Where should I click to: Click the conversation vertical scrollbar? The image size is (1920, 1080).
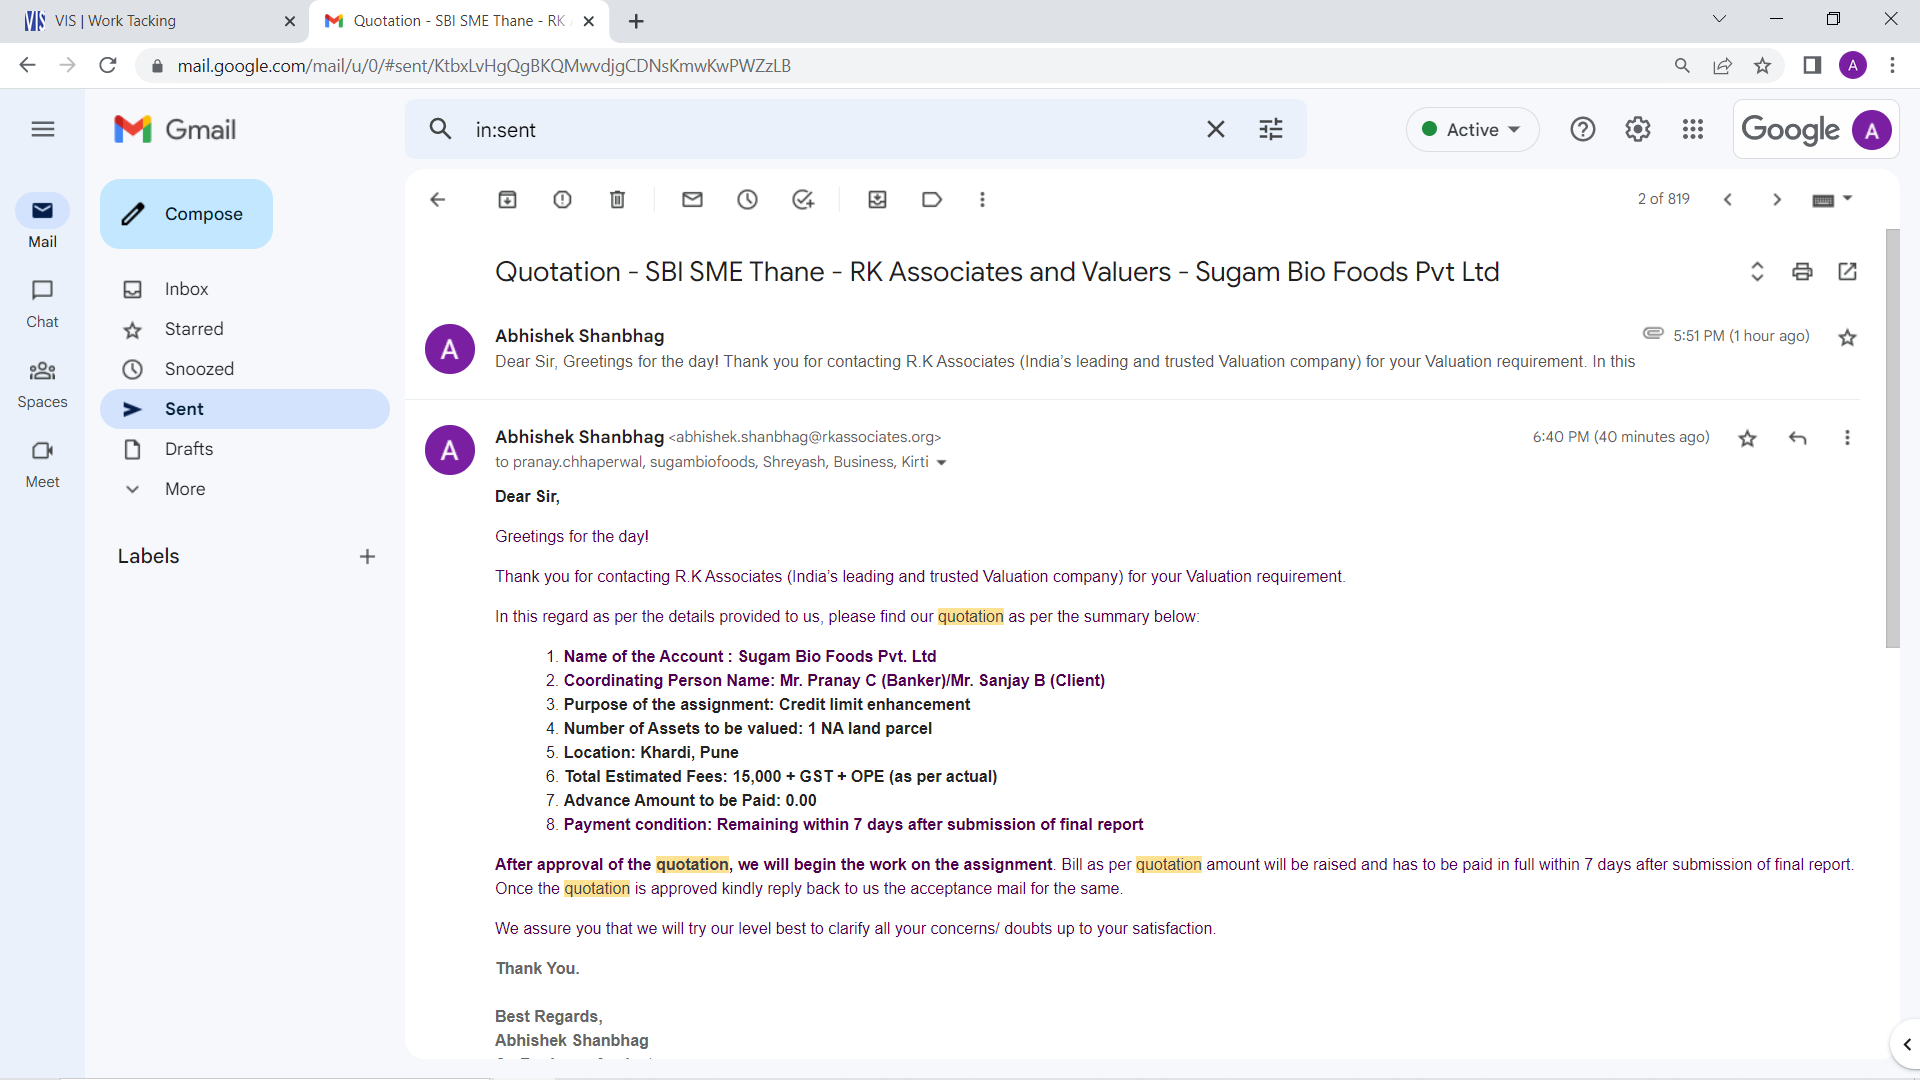click(1892, 438)
